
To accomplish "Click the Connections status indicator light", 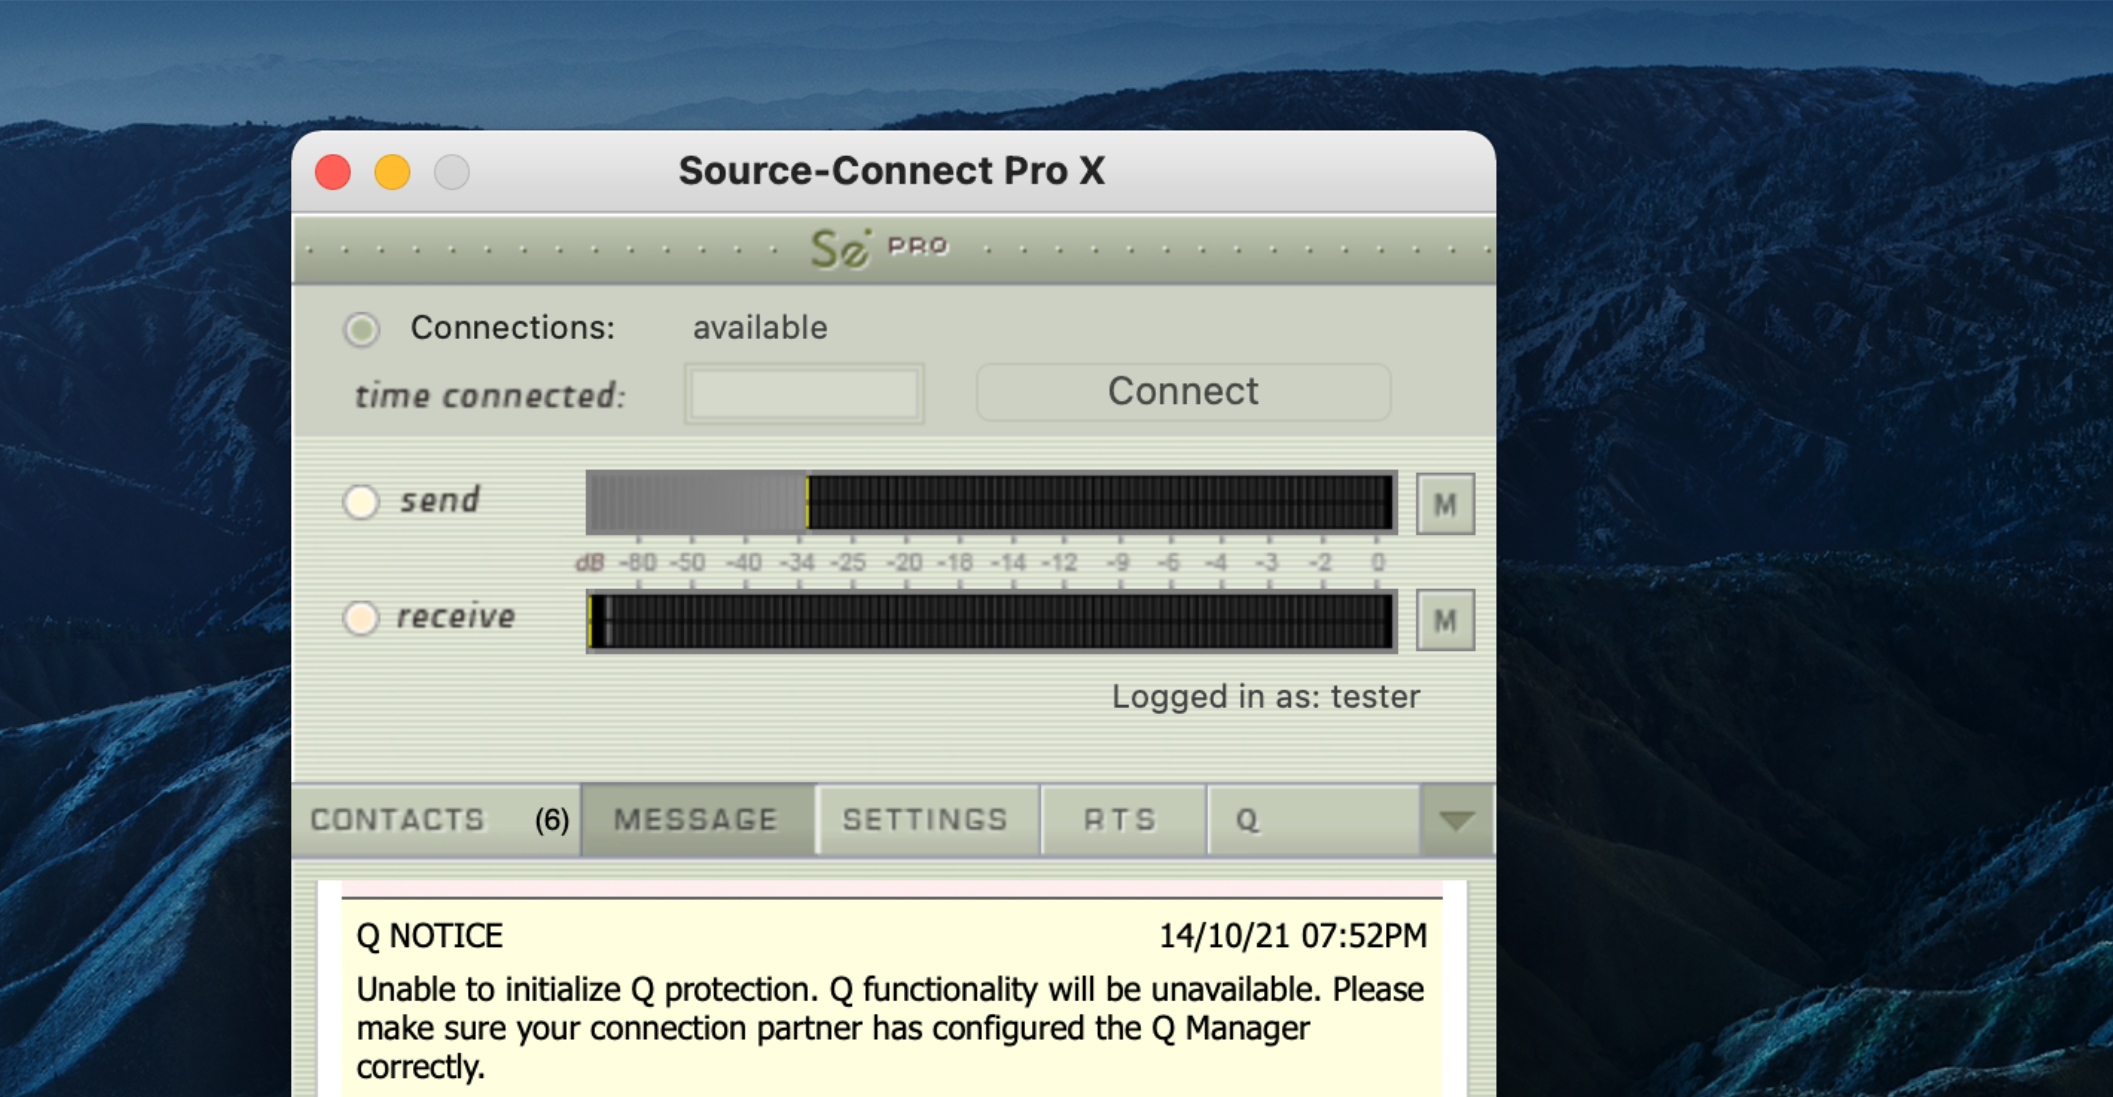I will [x=362, y=329].
